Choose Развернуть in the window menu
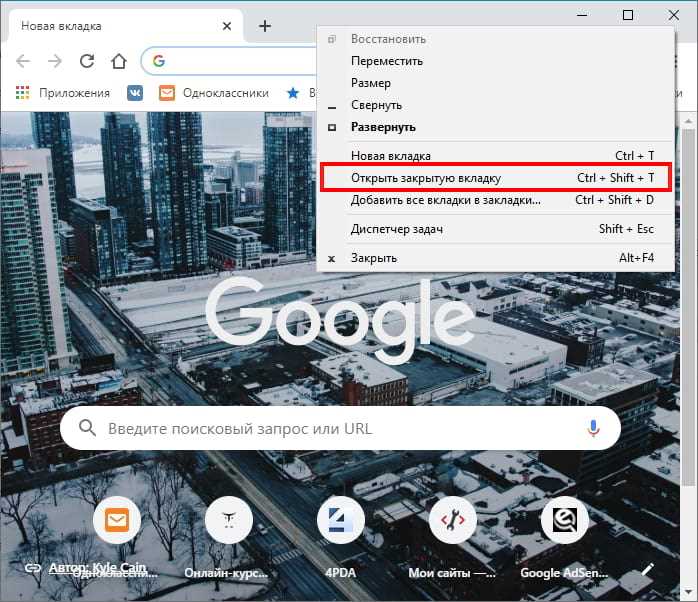Image resolution: width=698 pixels, height=602 pixels. click(495, 127)
